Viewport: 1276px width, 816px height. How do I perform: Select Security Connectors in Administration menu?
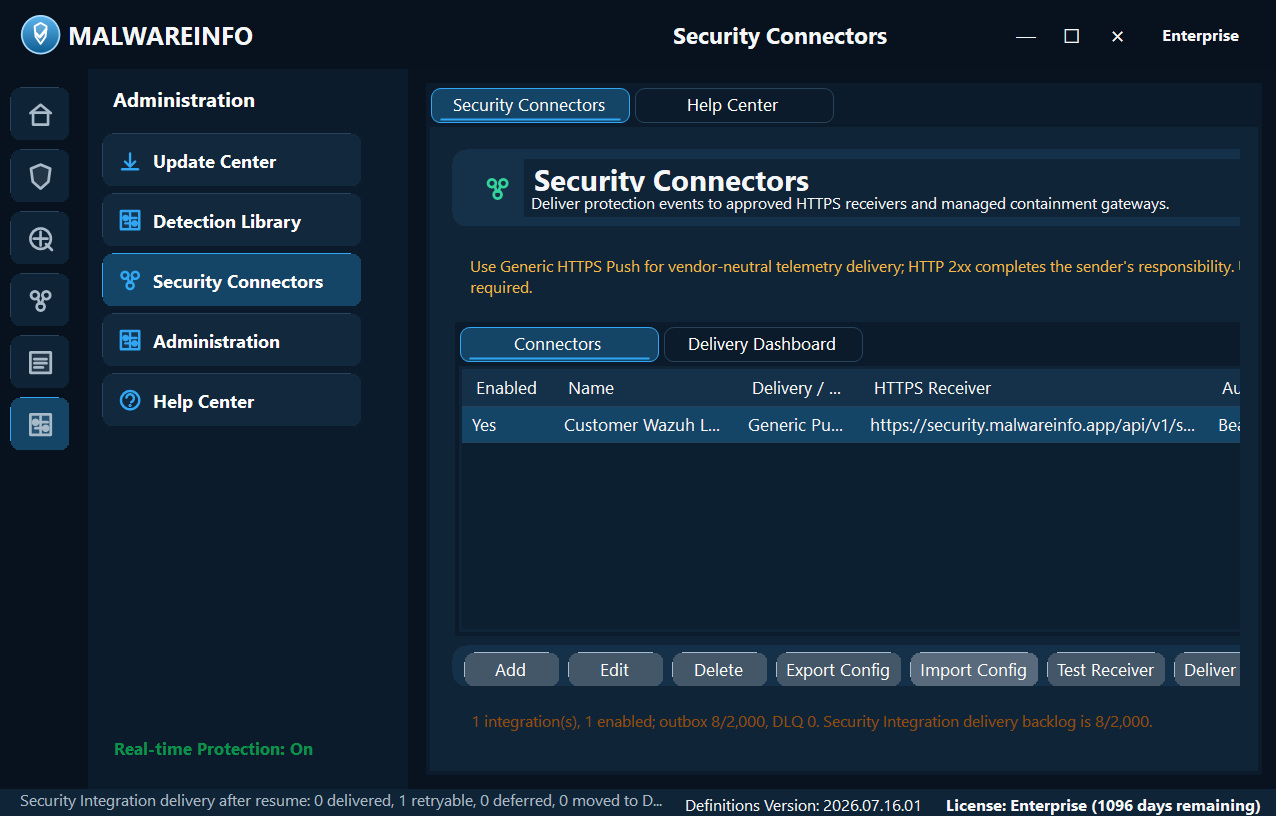click(x=231, y=281)
